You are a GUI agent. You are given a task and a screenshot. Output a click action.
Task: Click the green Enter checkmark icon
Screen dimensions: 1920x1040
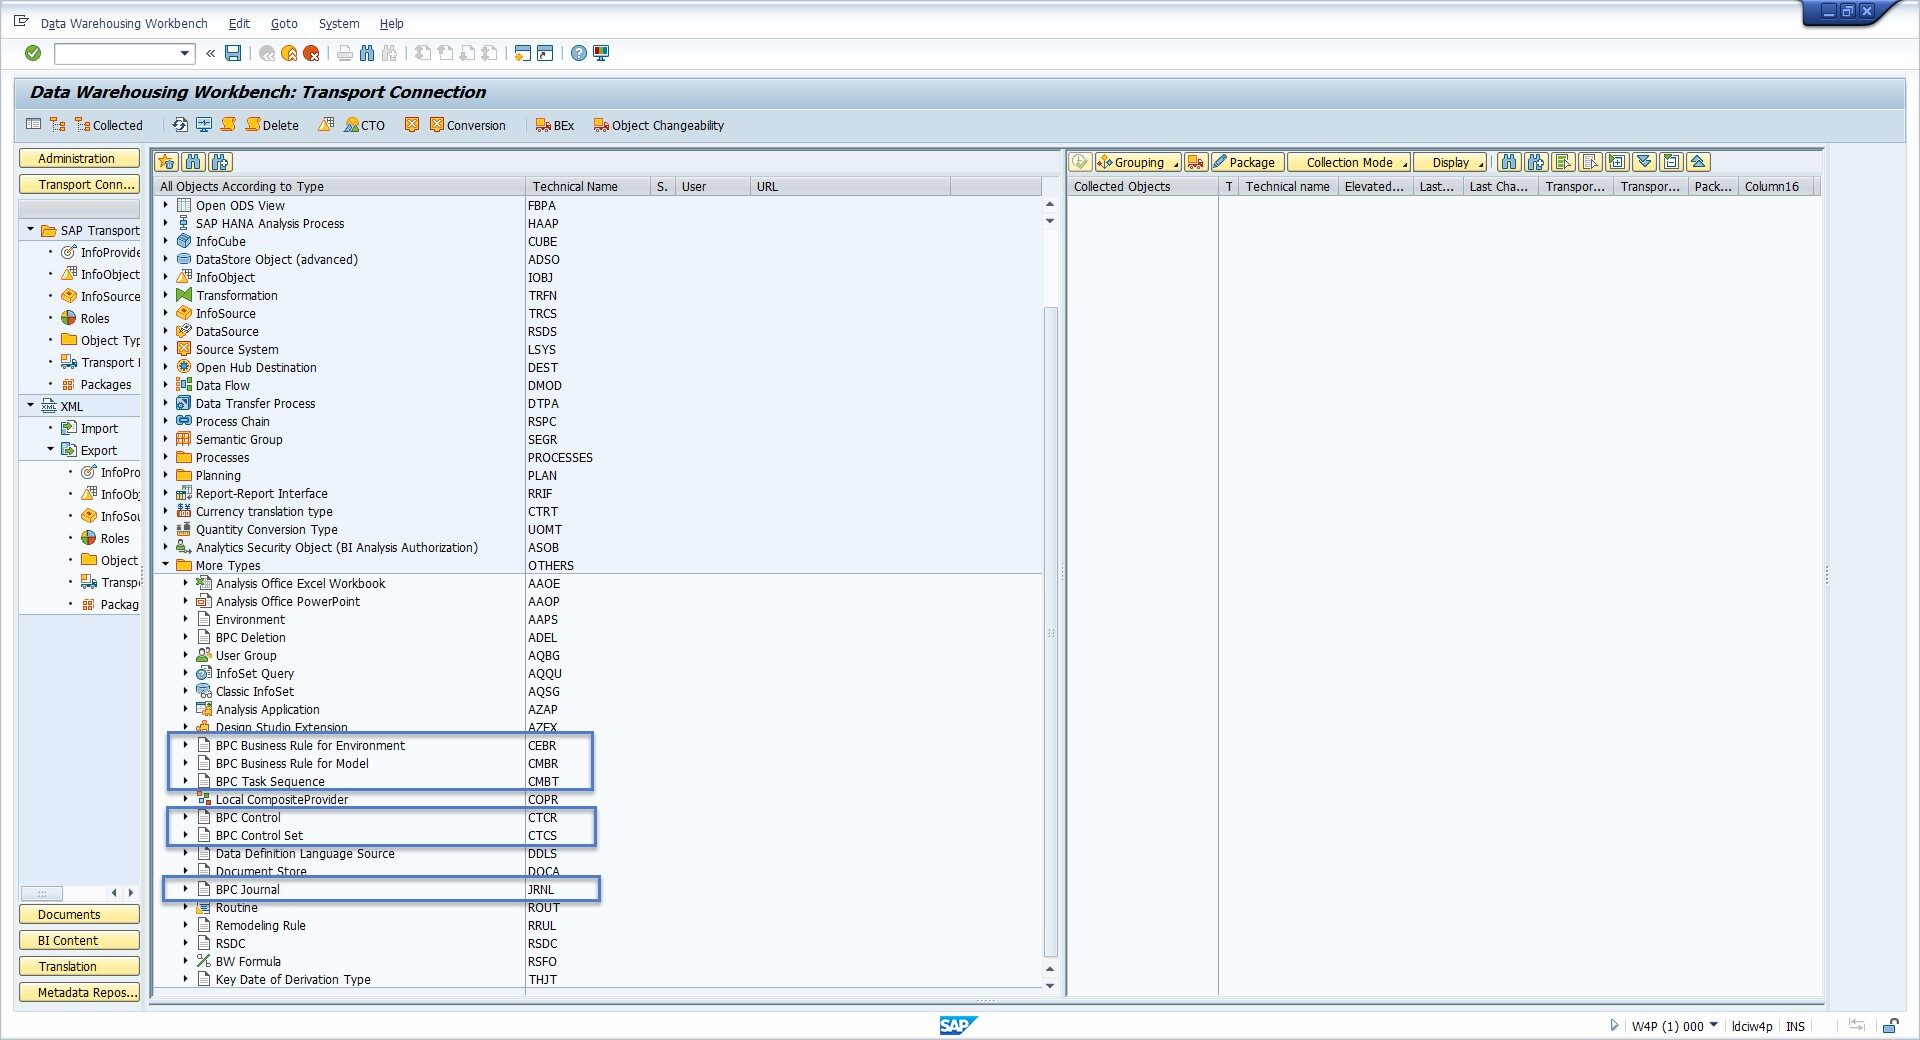(33, 53)
